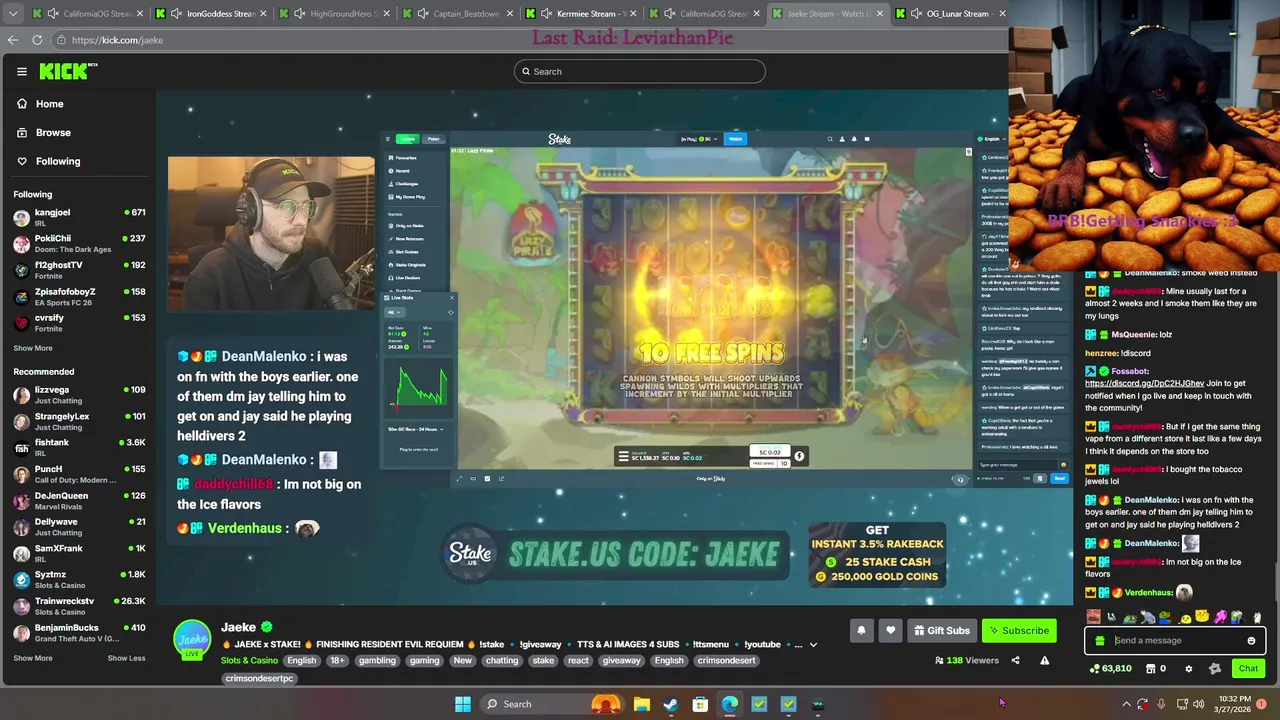Viewport: 1280px width, 720px height.
Task: Show more followed channels
Action: coord(33,348)
